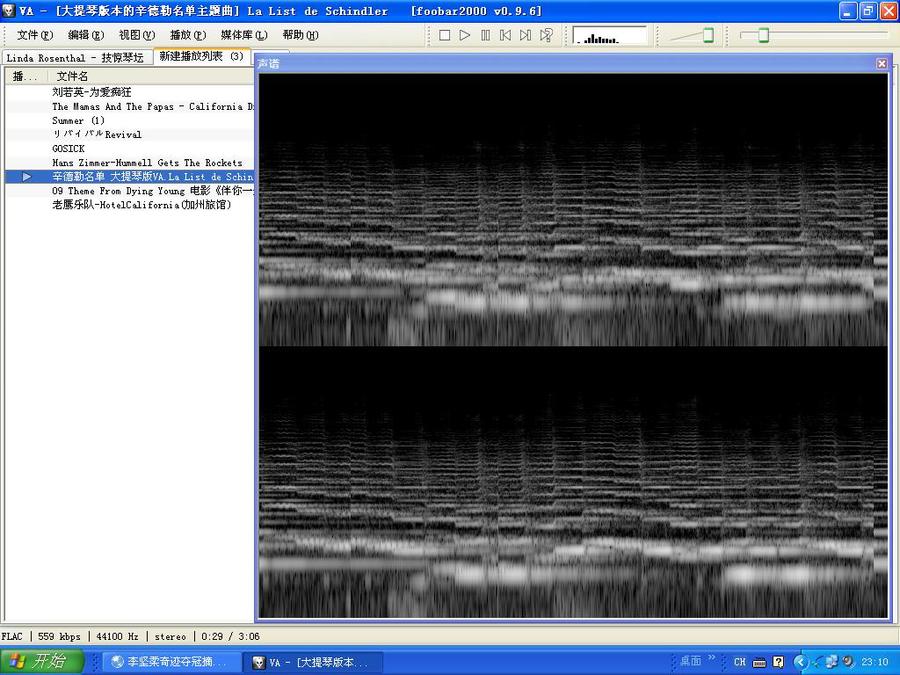
Task: Select Hans Zimmer-Hummell Gets The Rockets
Action: [x=130, y=162]
